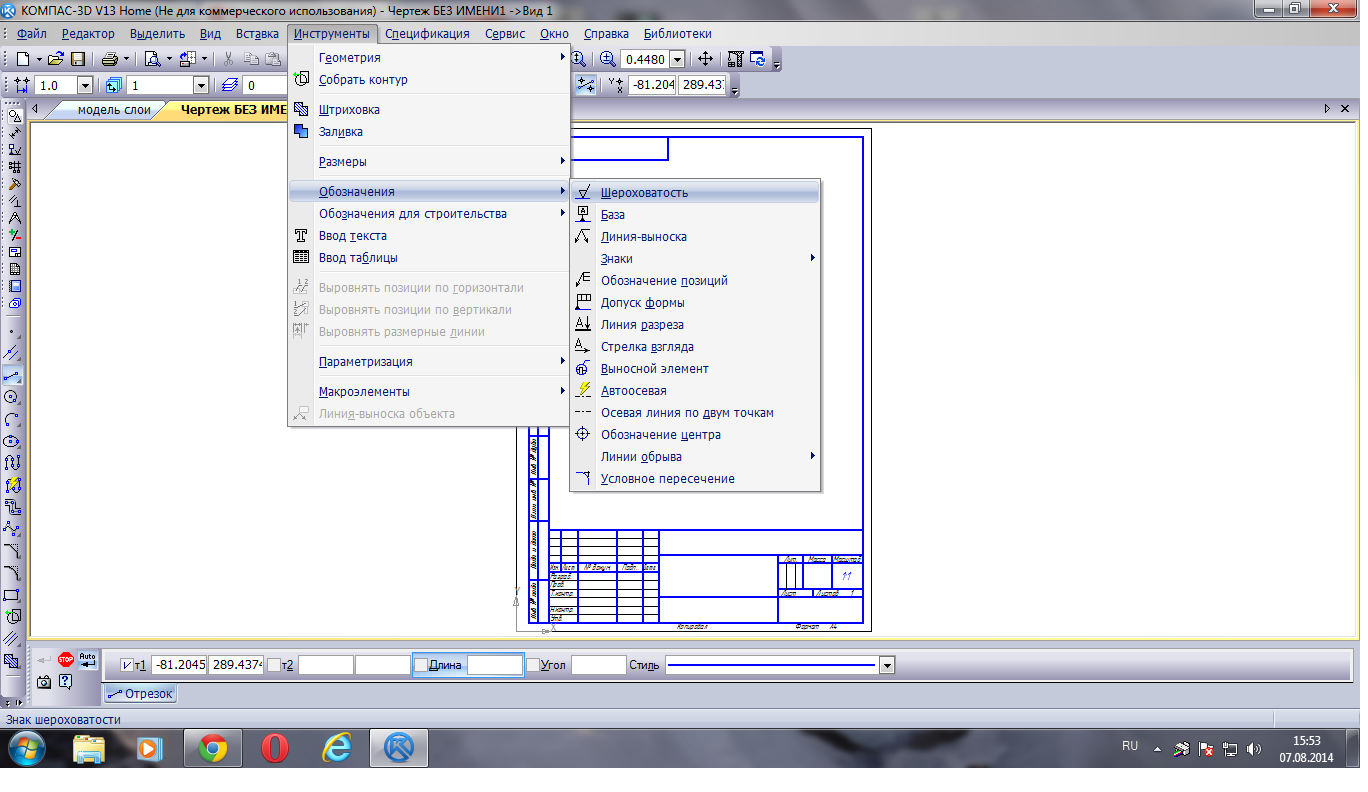Click the Длина value input field

495,665
